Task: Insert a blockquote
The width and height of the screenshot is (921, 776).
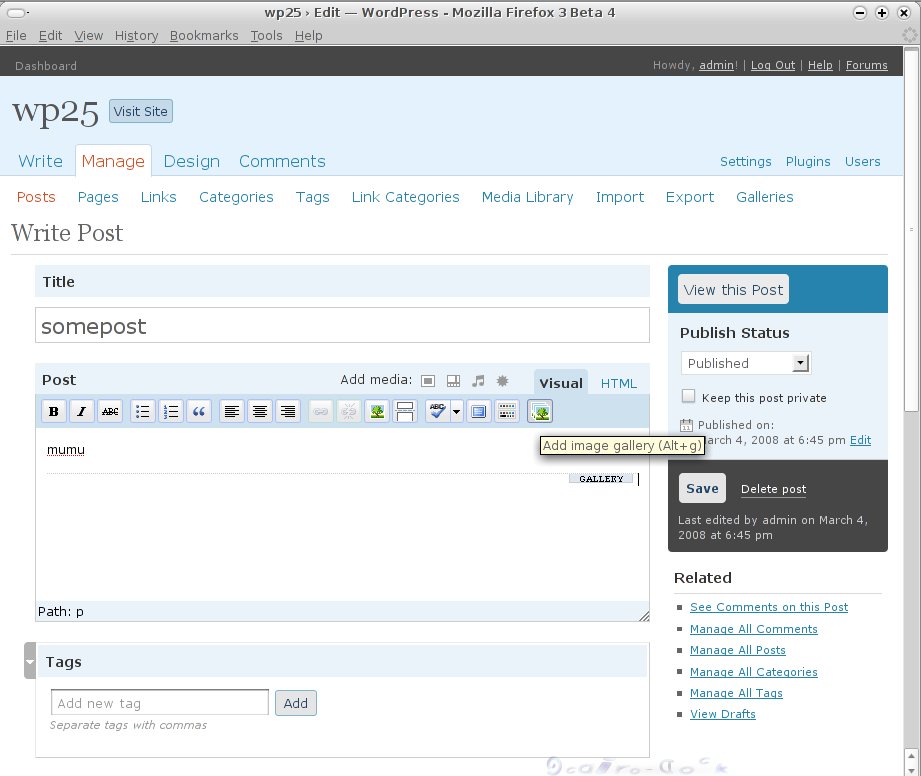Action: (x=199, y=411)
